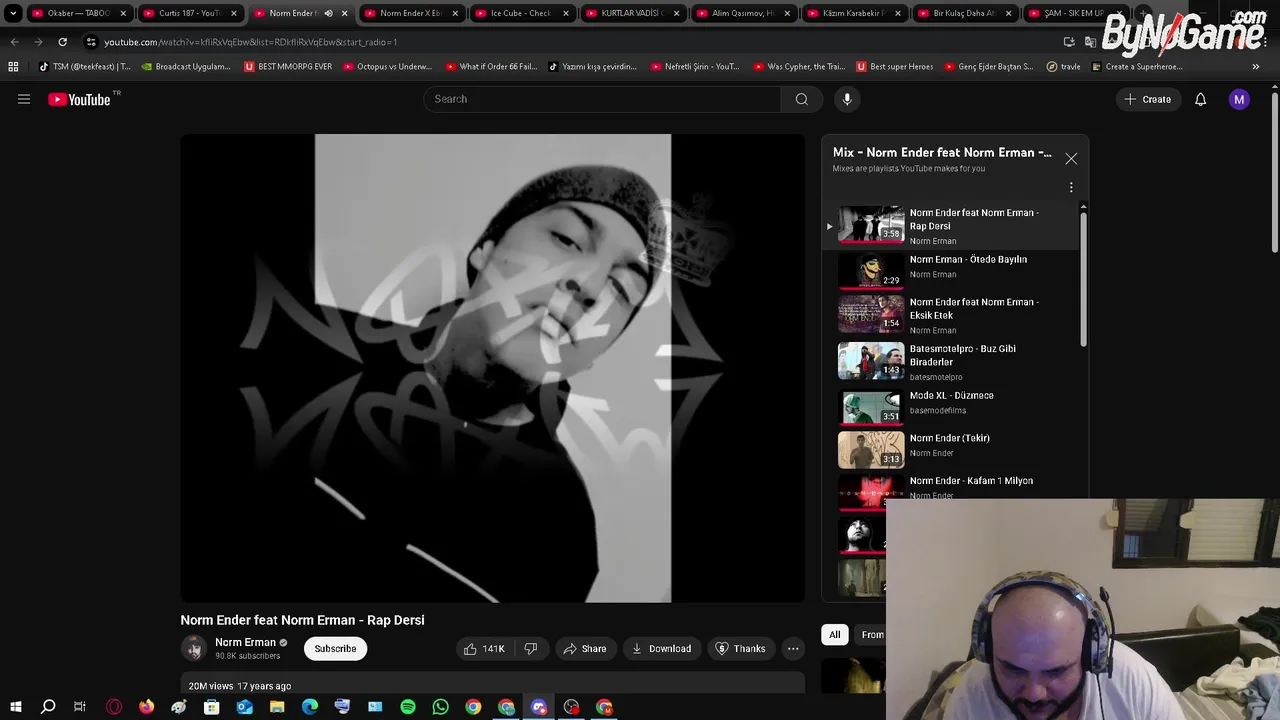
Task: Dislike the Rap Dersi video
Action: tap(531, 649)
